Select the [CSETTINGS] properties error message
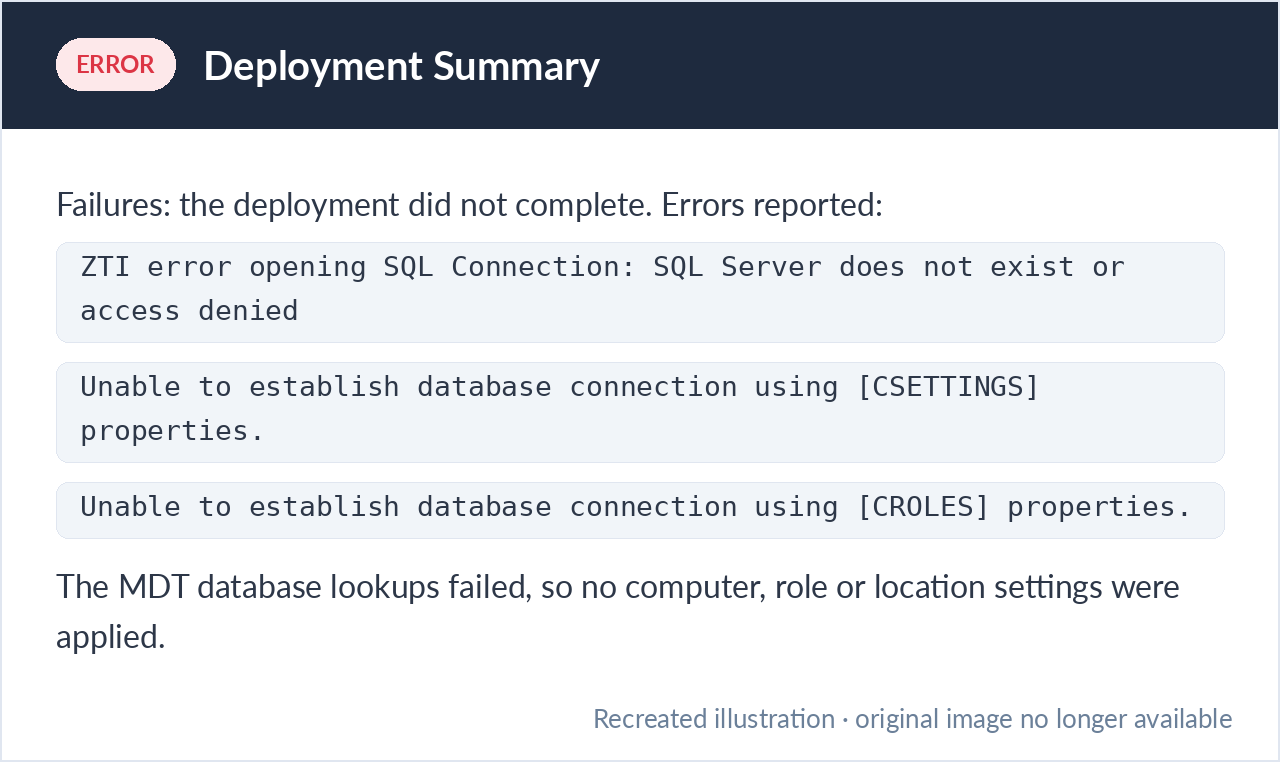 640,412
